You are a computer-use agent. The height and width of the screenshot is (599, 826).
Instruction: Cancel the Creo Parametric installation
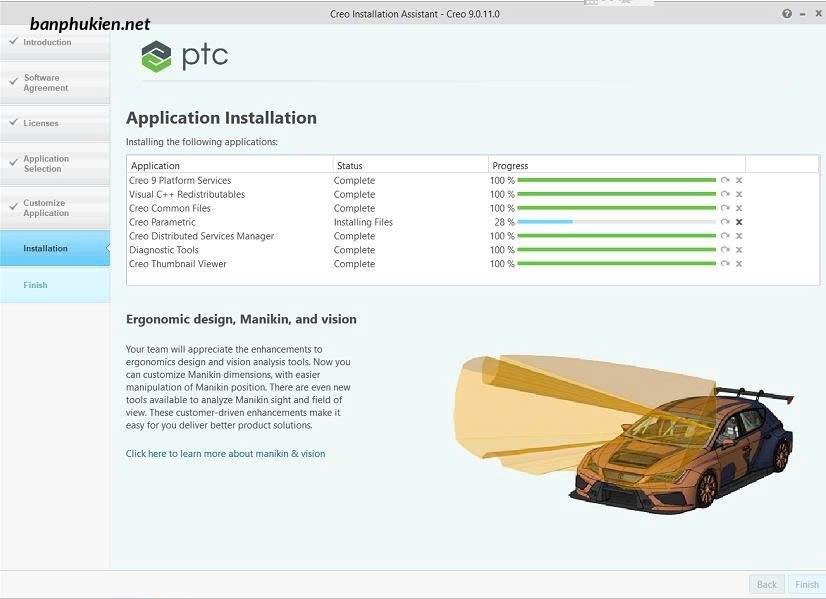(x=739, y=222)
